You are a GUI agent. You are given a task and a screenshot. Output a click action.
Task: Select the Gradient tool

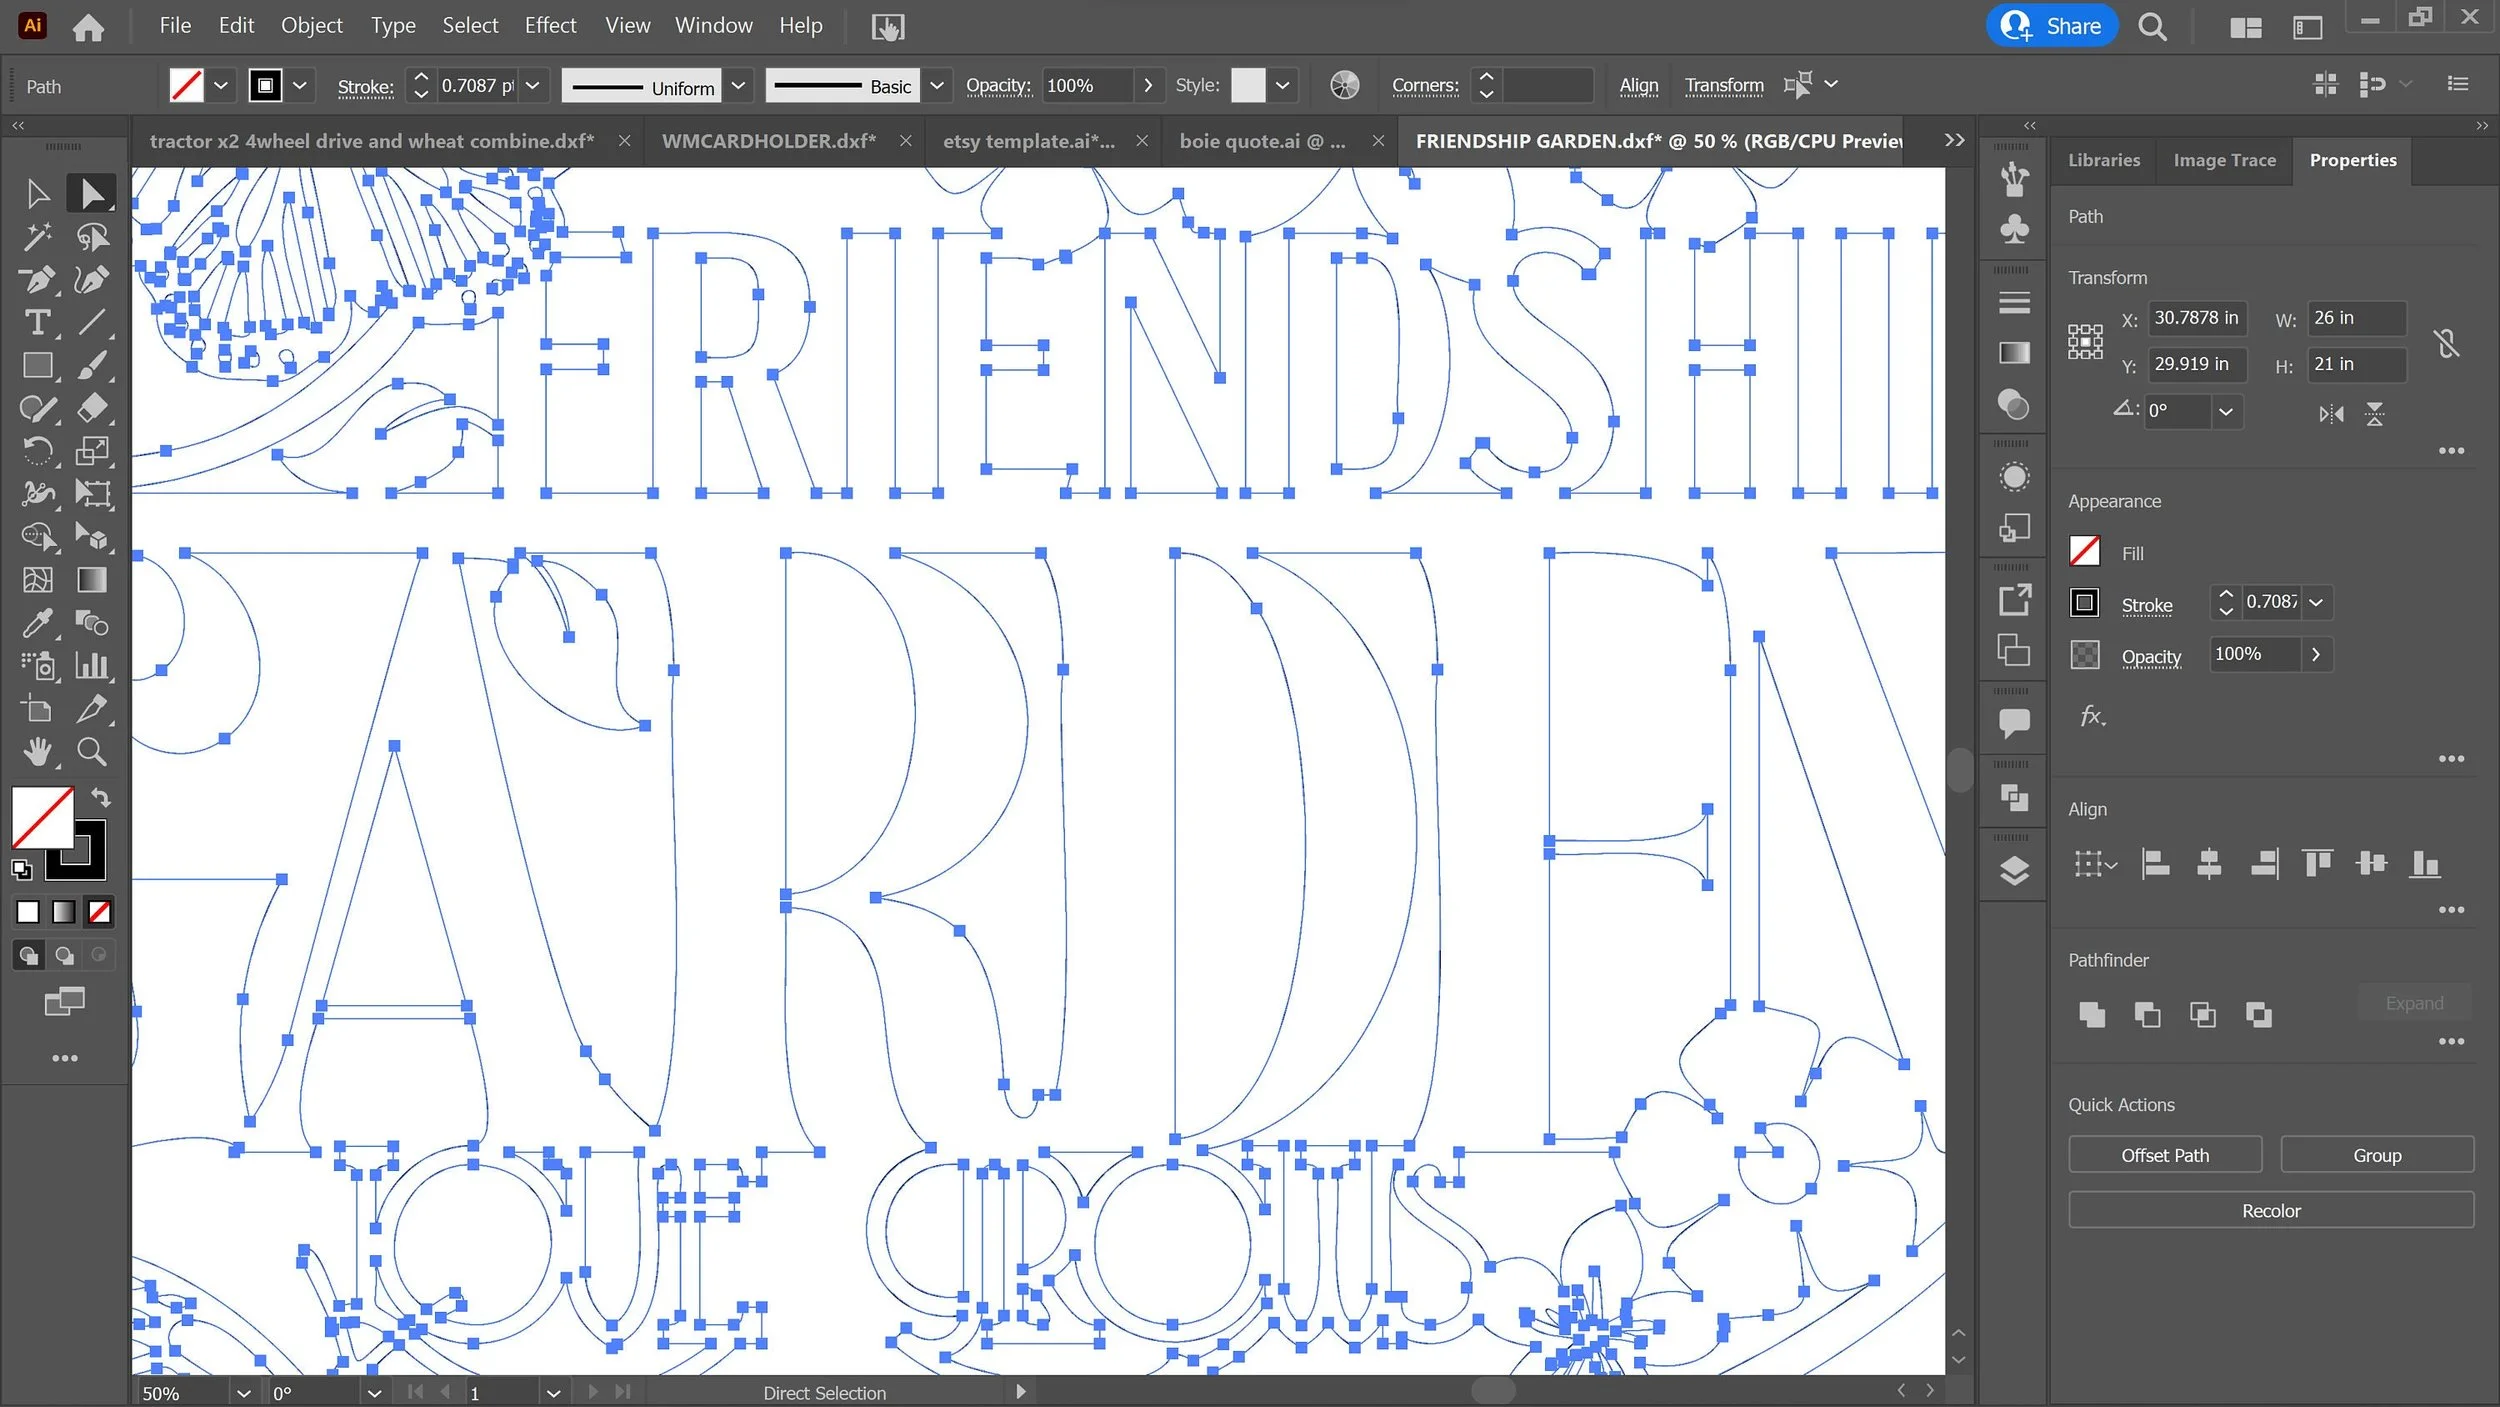pyautogui.click(x=92, y=581)
